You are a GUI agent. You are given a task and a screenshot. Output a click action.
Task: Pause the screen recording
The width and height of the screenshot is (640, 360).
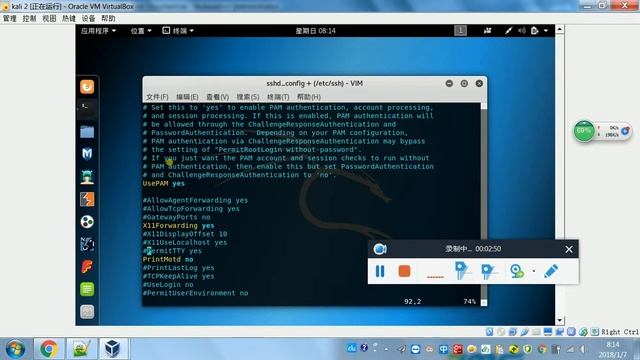[380, 271]
